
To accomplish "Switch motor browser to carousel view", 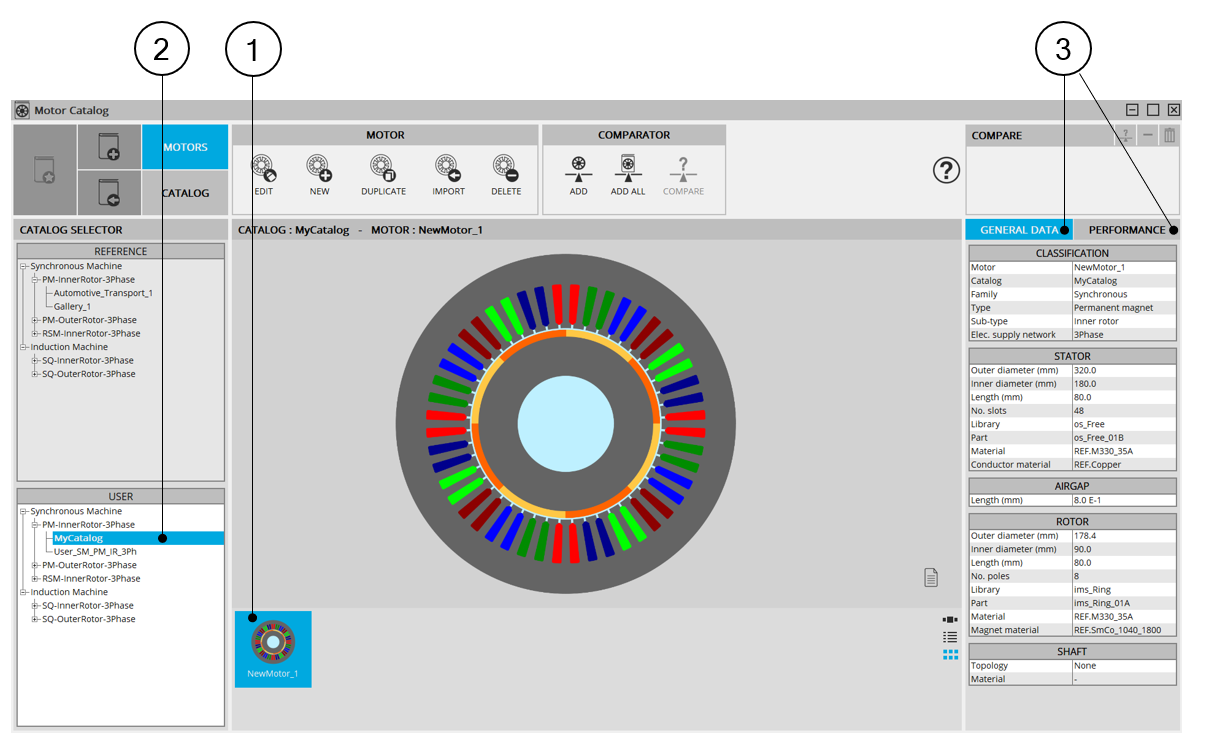I will coord(950,620).
